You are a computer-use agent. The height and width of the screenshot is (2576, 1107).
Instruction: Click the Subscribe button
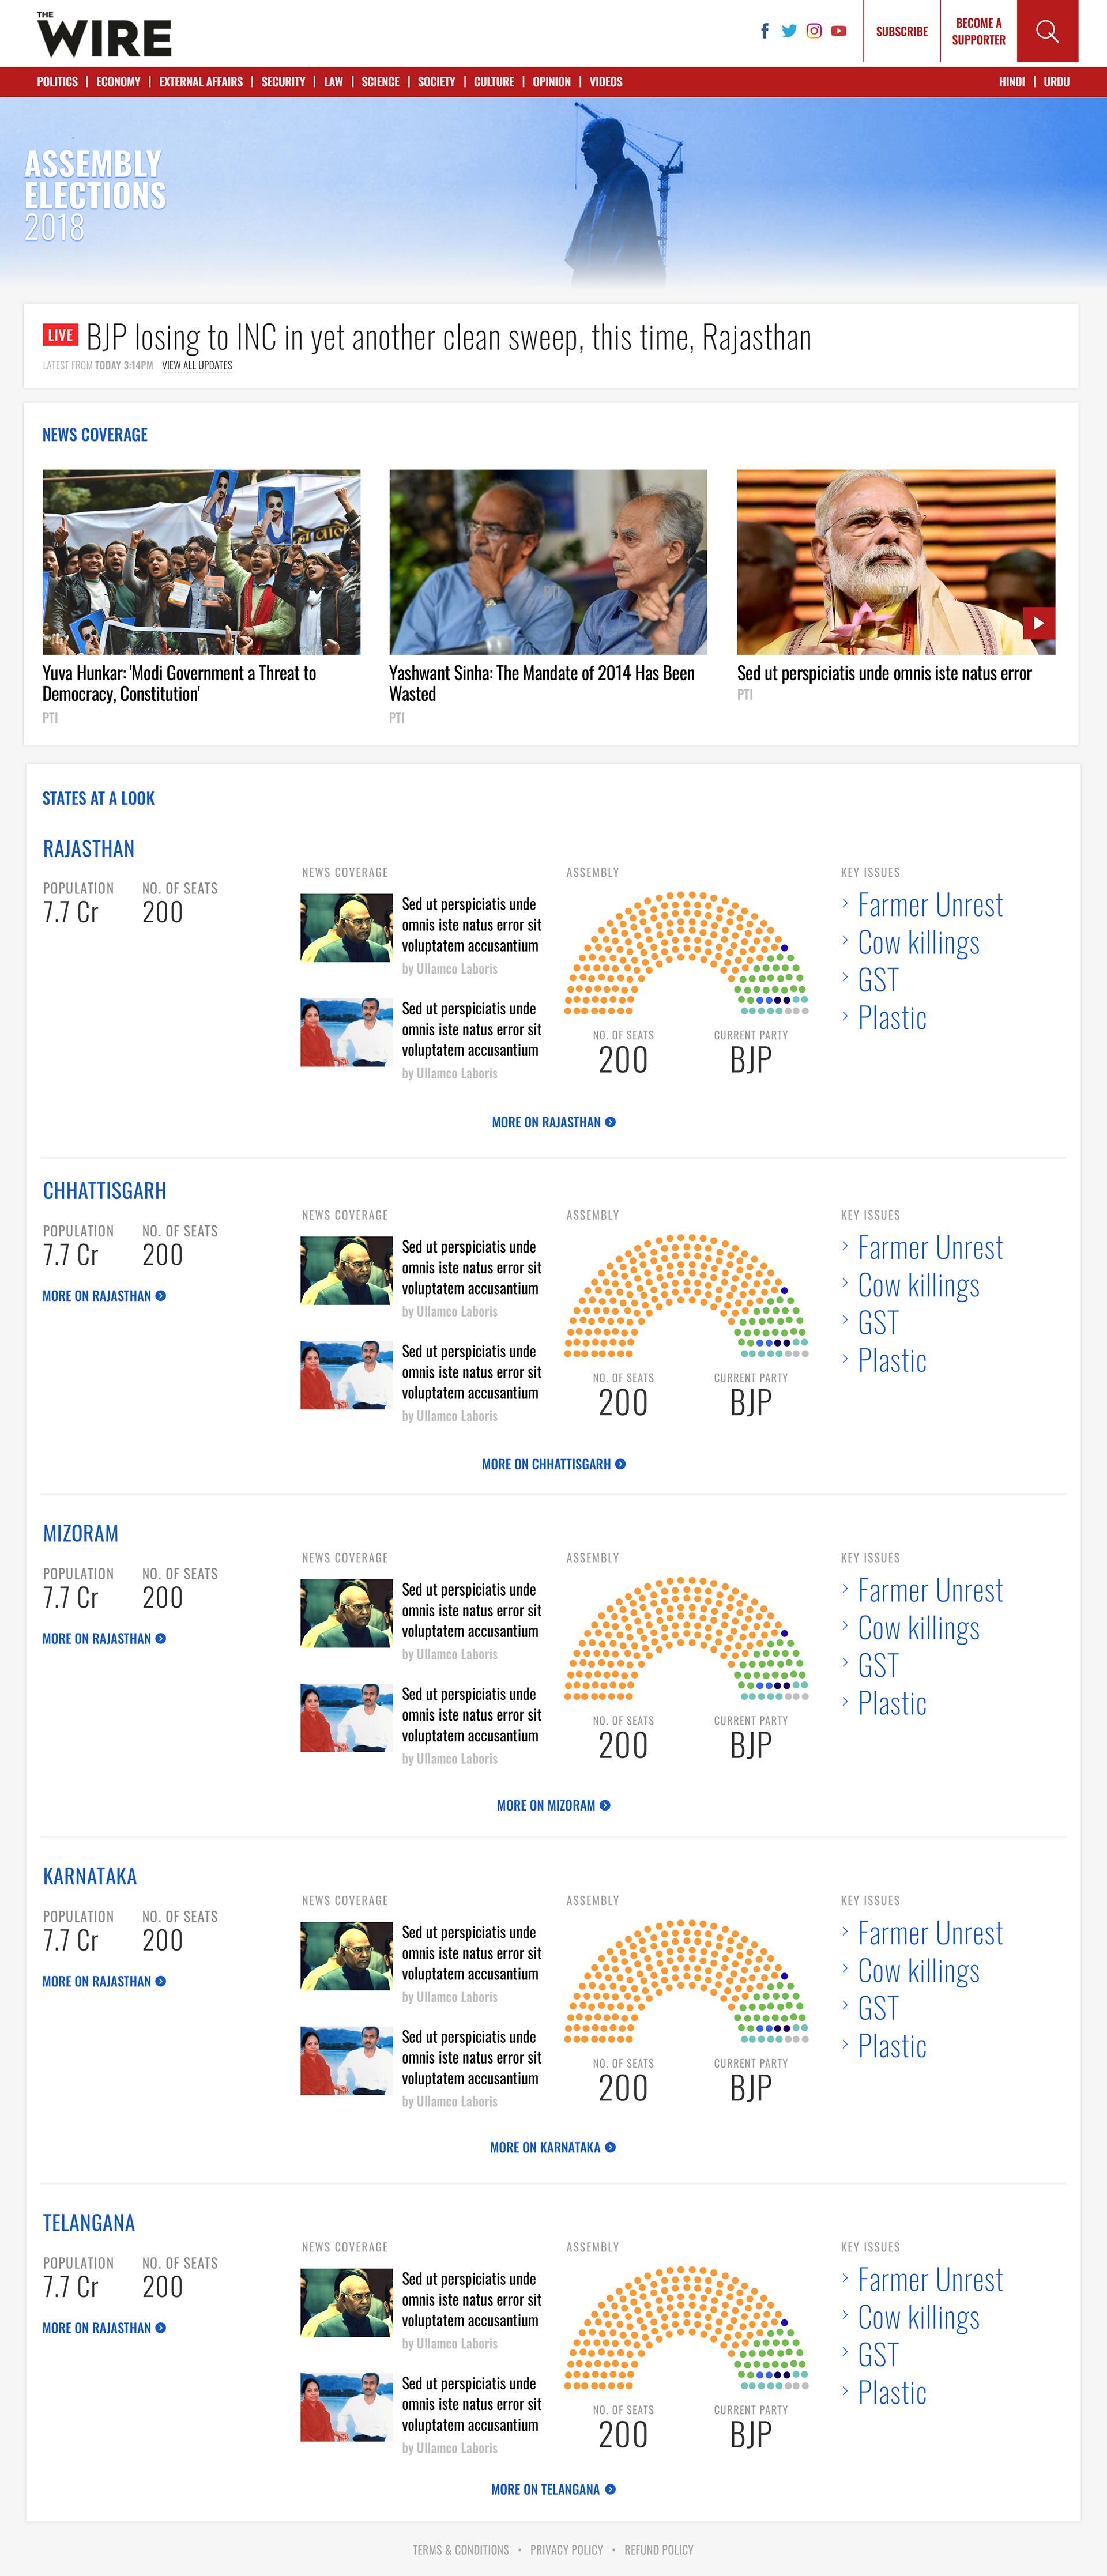902,31
